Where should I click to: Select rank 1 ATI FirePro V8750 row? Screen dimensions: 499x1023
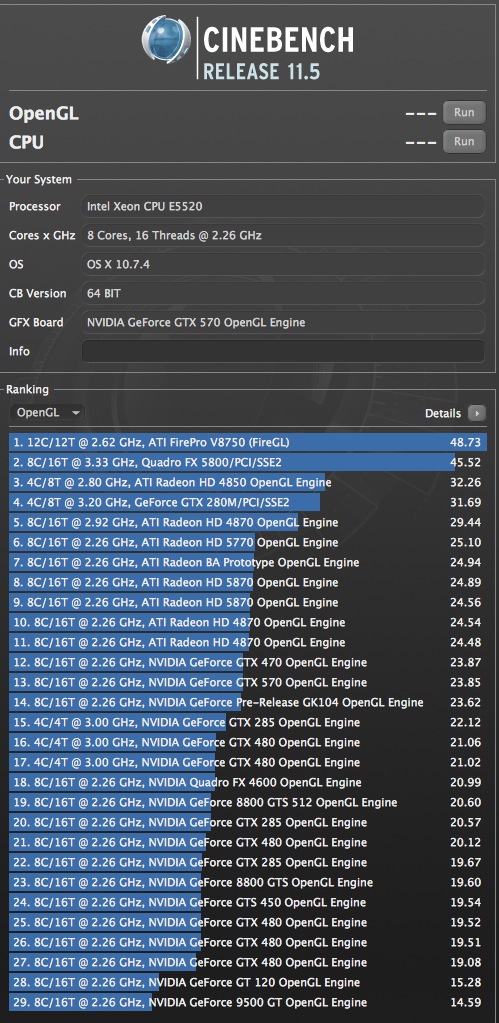[x=248, y=442]
